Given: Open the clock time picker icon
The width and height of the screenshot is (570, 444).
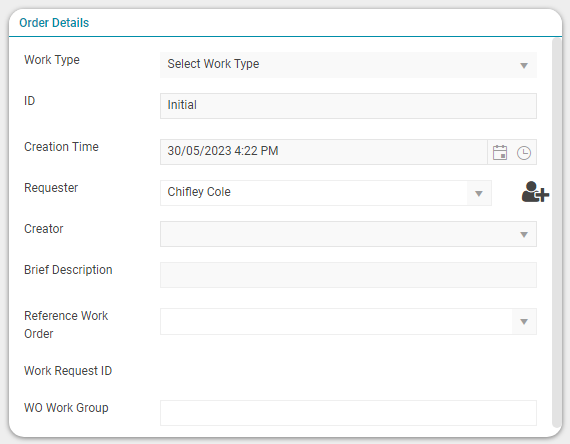Looking at the screenshot, I should click(x=523, y=153).
